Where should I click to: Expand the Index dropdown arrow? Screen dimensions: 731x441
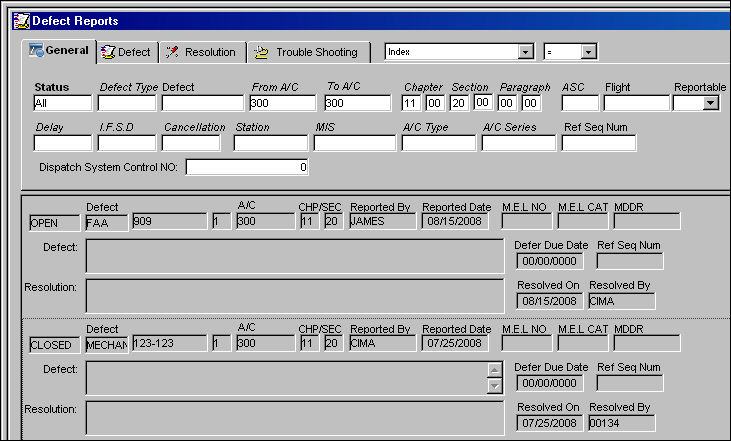(x=525, y=52)
